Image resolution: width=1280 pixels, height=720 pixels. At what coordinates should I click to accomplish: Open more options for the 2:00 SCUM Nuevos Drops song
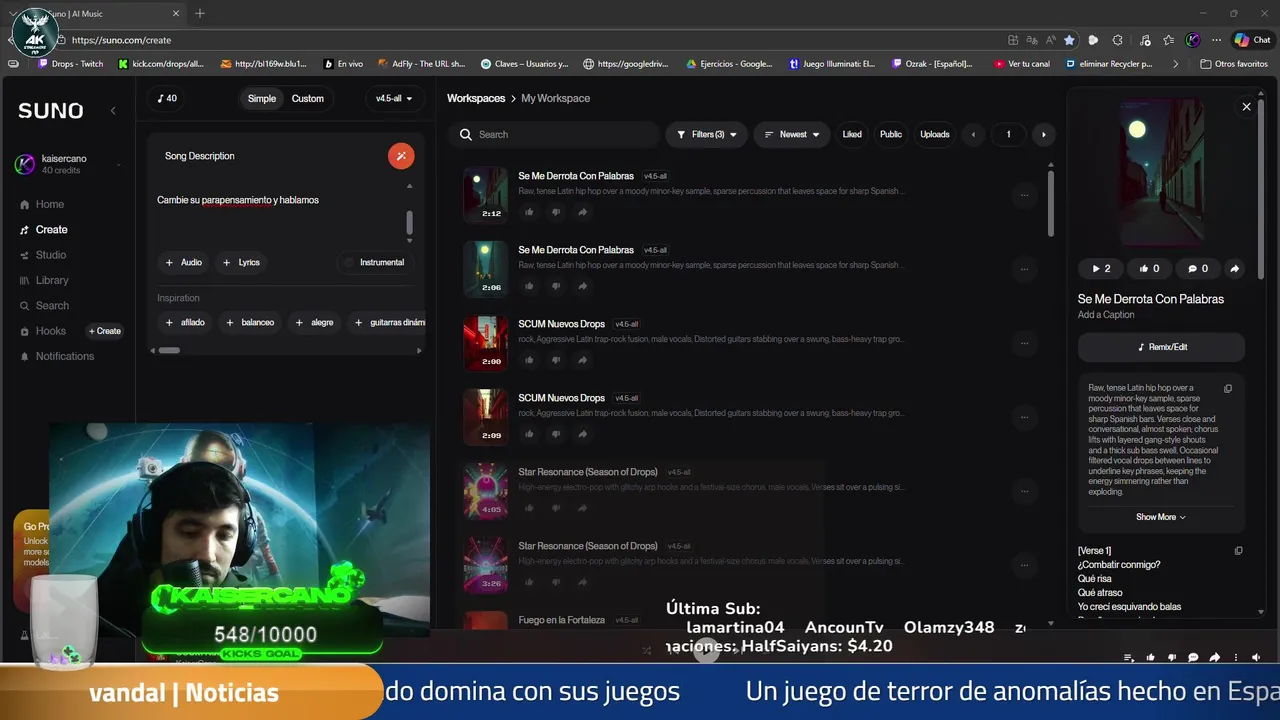click(1024, 343)
